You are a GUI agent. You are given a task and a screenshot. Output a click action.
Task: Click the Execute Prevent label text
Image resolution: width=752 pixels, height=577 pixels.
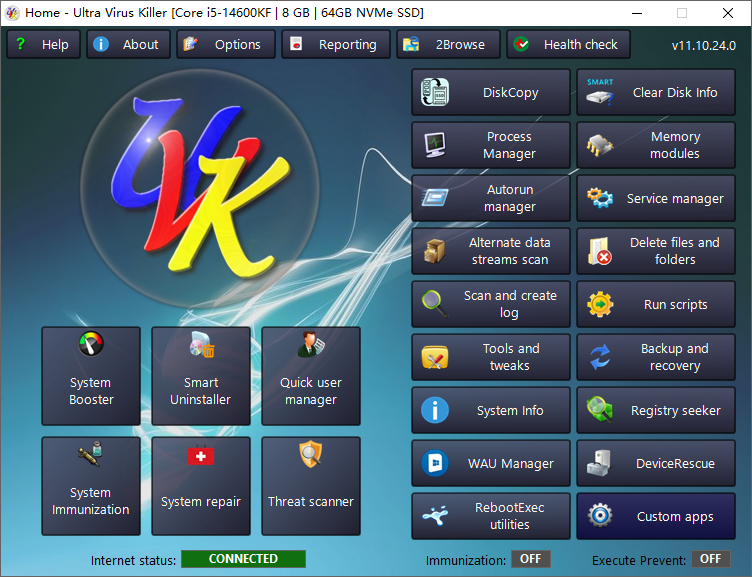(x=639, y=560)
